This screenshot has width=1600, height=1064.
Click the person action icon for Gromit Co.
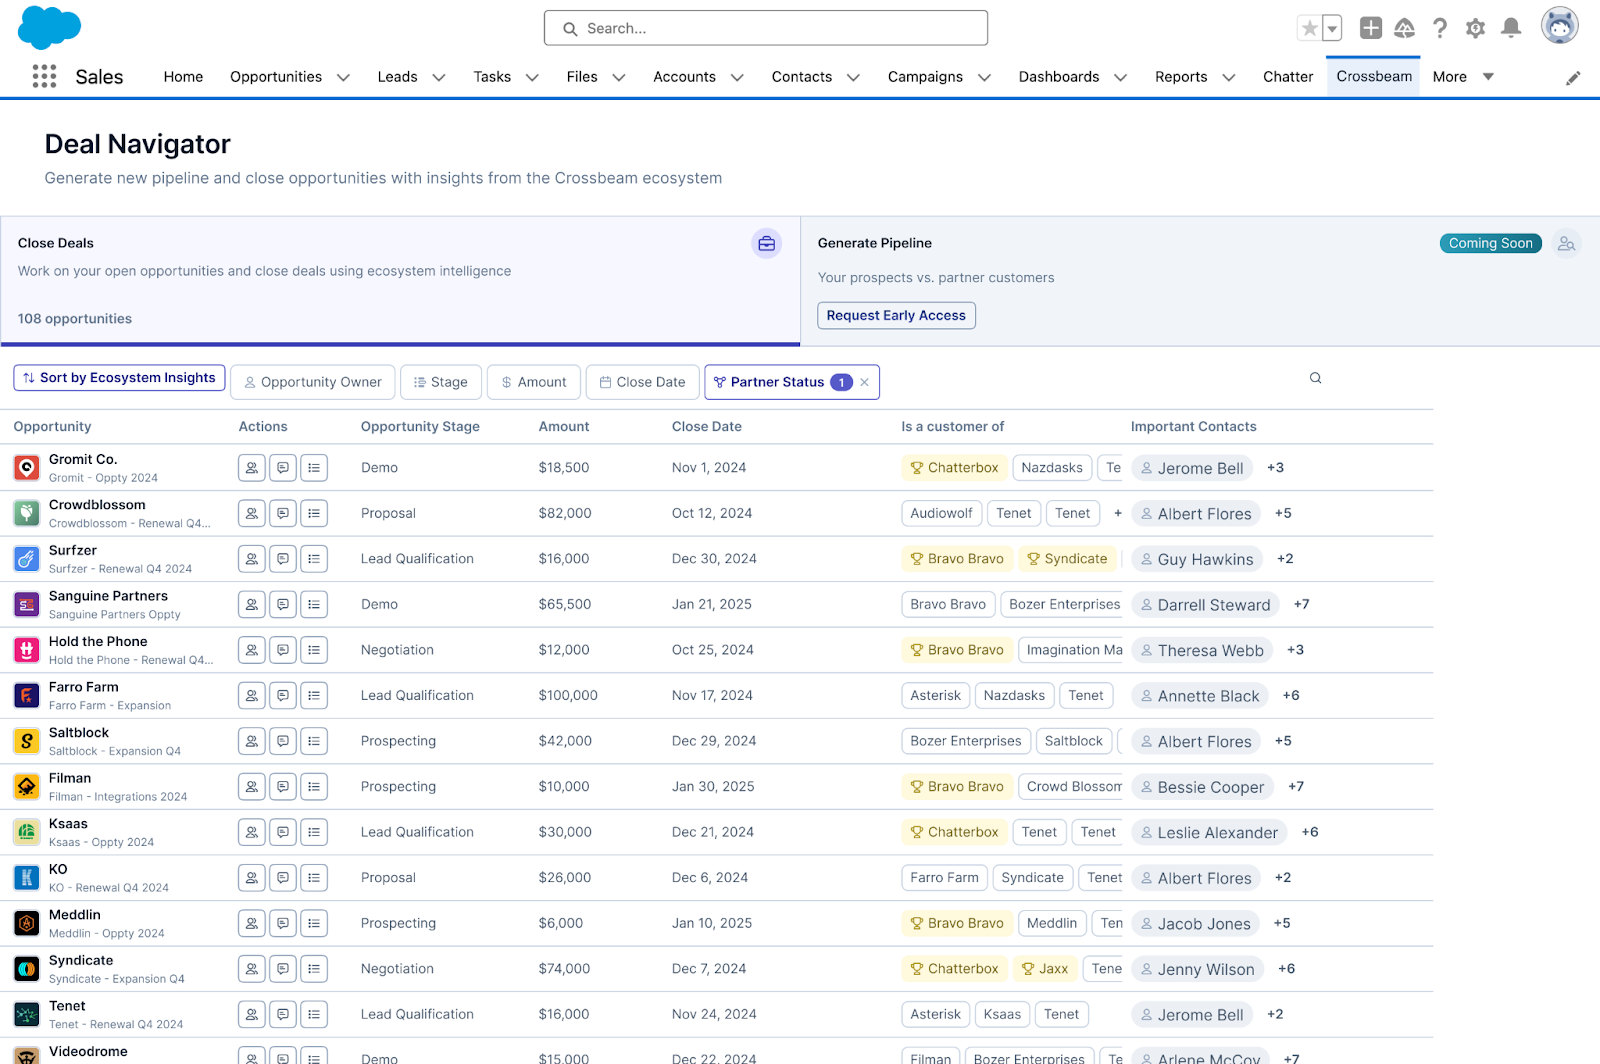[x=252, y=467]
